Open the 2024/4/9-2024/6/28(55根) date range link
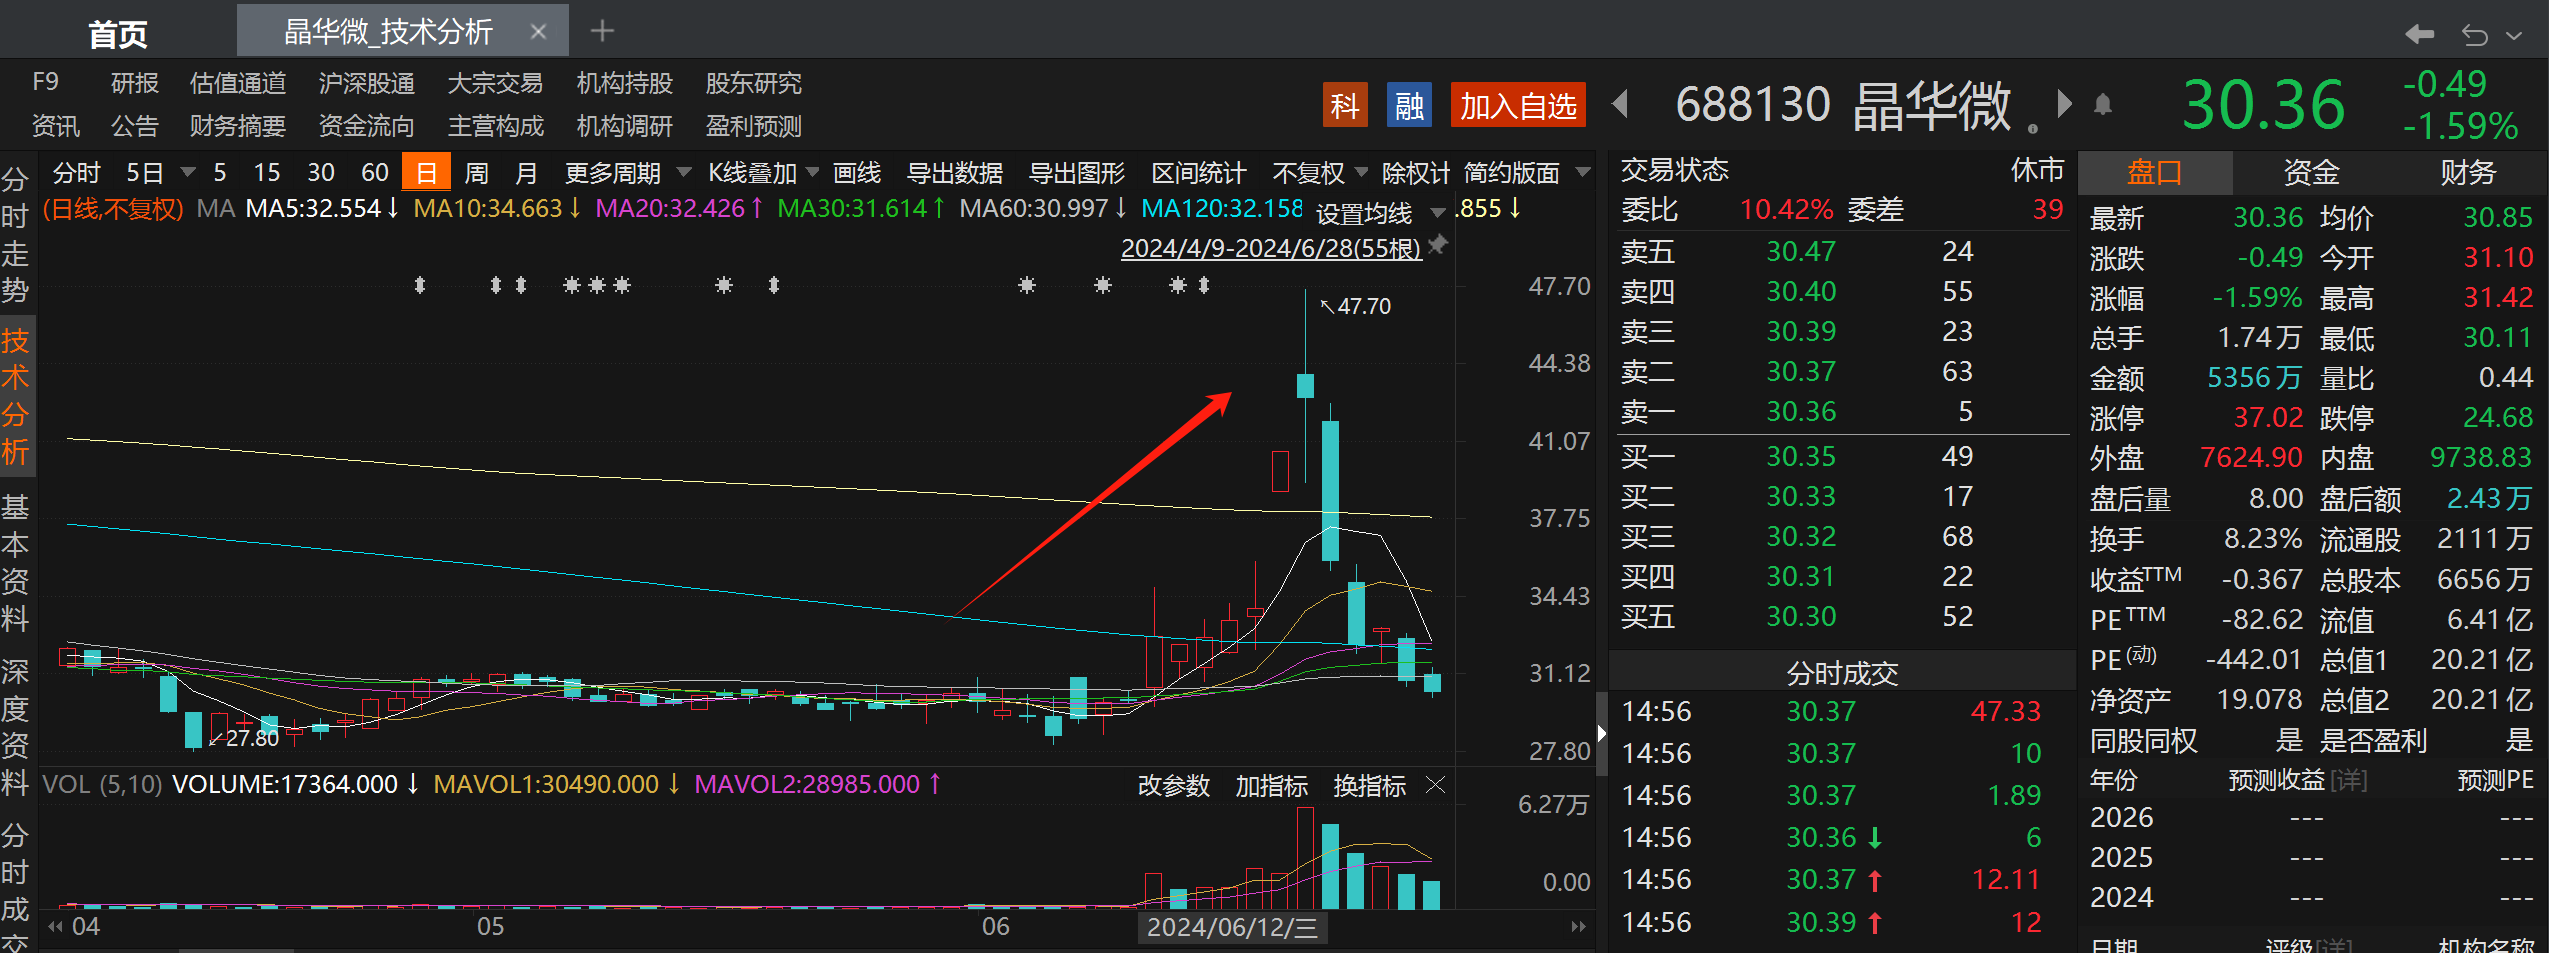 click(1271, 248)
